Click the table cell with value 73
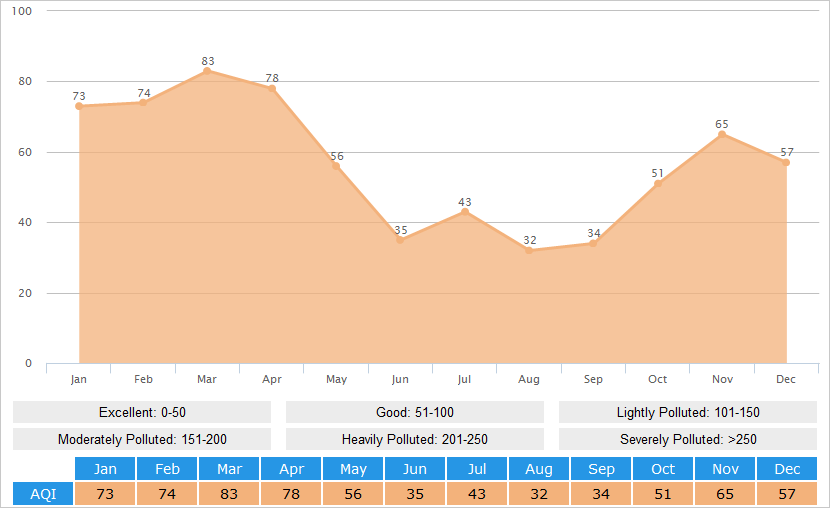Viewport: 830px width, 508px height. 105,494
